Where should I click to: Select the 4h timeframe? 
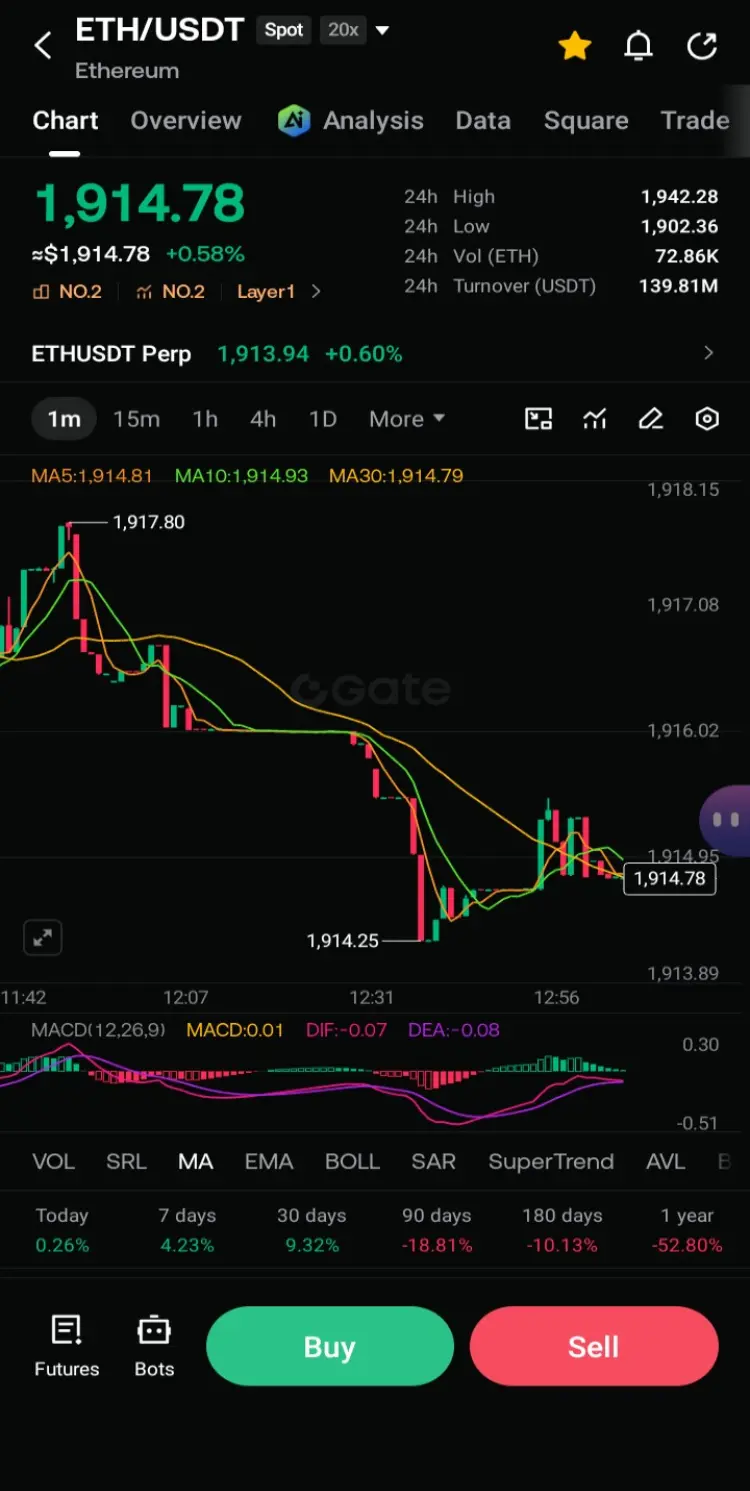[263, 419]
